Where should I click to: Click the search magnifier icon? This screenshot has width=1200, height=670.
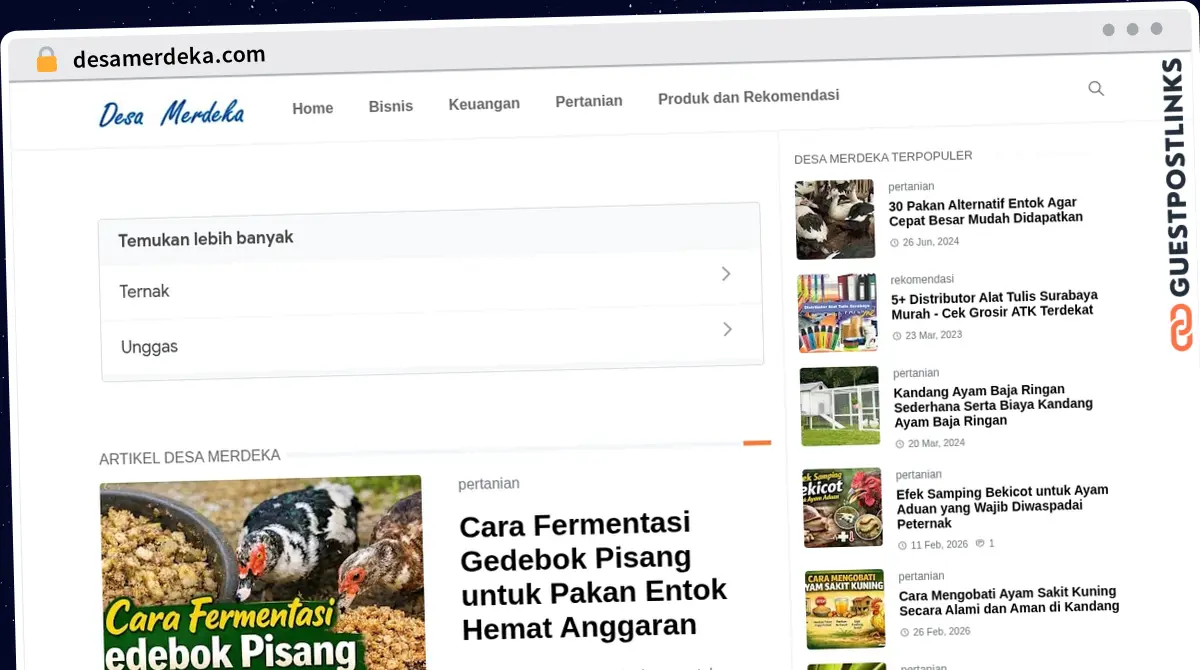(x=1096, y=88)
